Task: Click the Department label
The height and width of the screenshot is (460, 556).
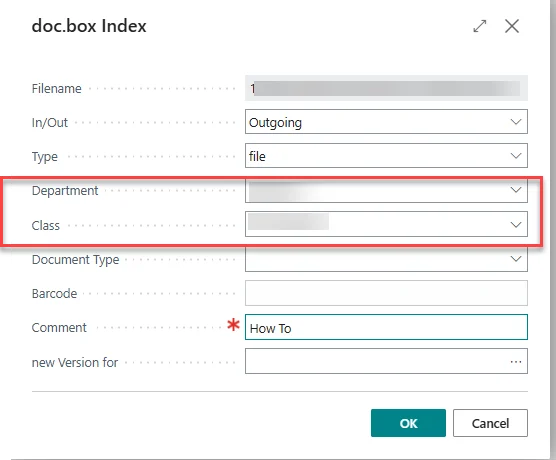Action: pyautogui.click(x=65, y=191)
